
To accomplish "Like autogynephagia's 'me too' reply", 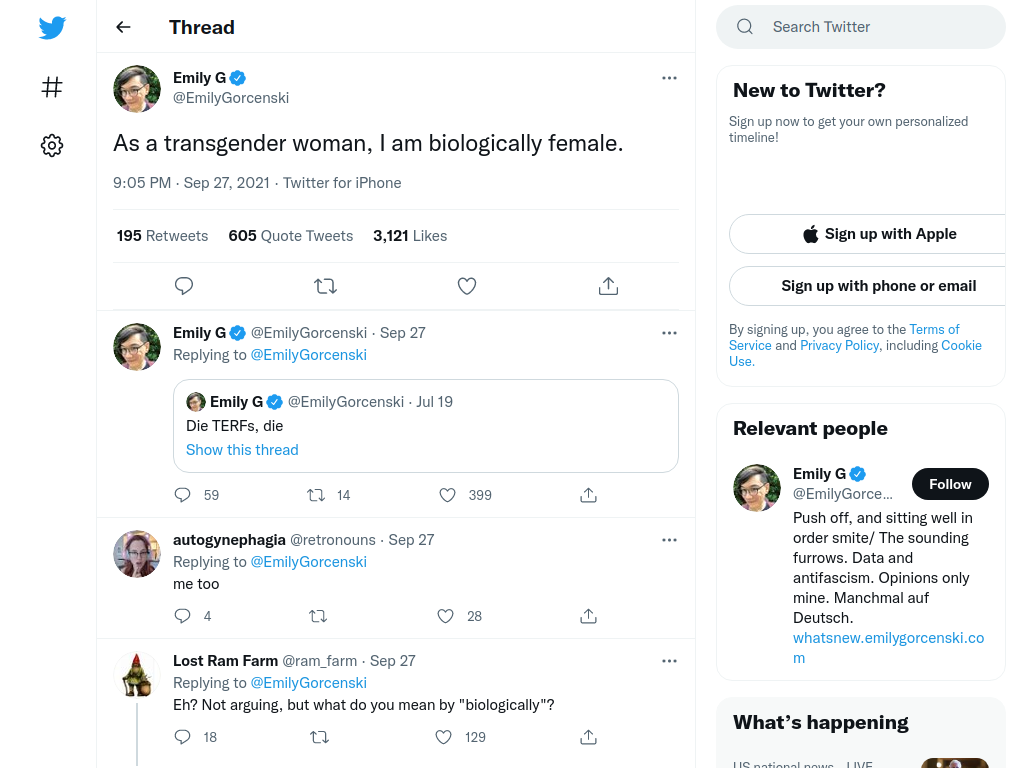I will [x=445, y=616].
